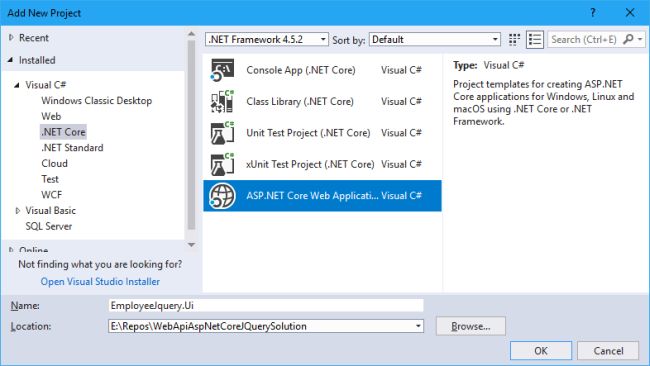The image size is (650, 366).
Task: Click the xUnit Test Project icon
Action: coord(222,165)
